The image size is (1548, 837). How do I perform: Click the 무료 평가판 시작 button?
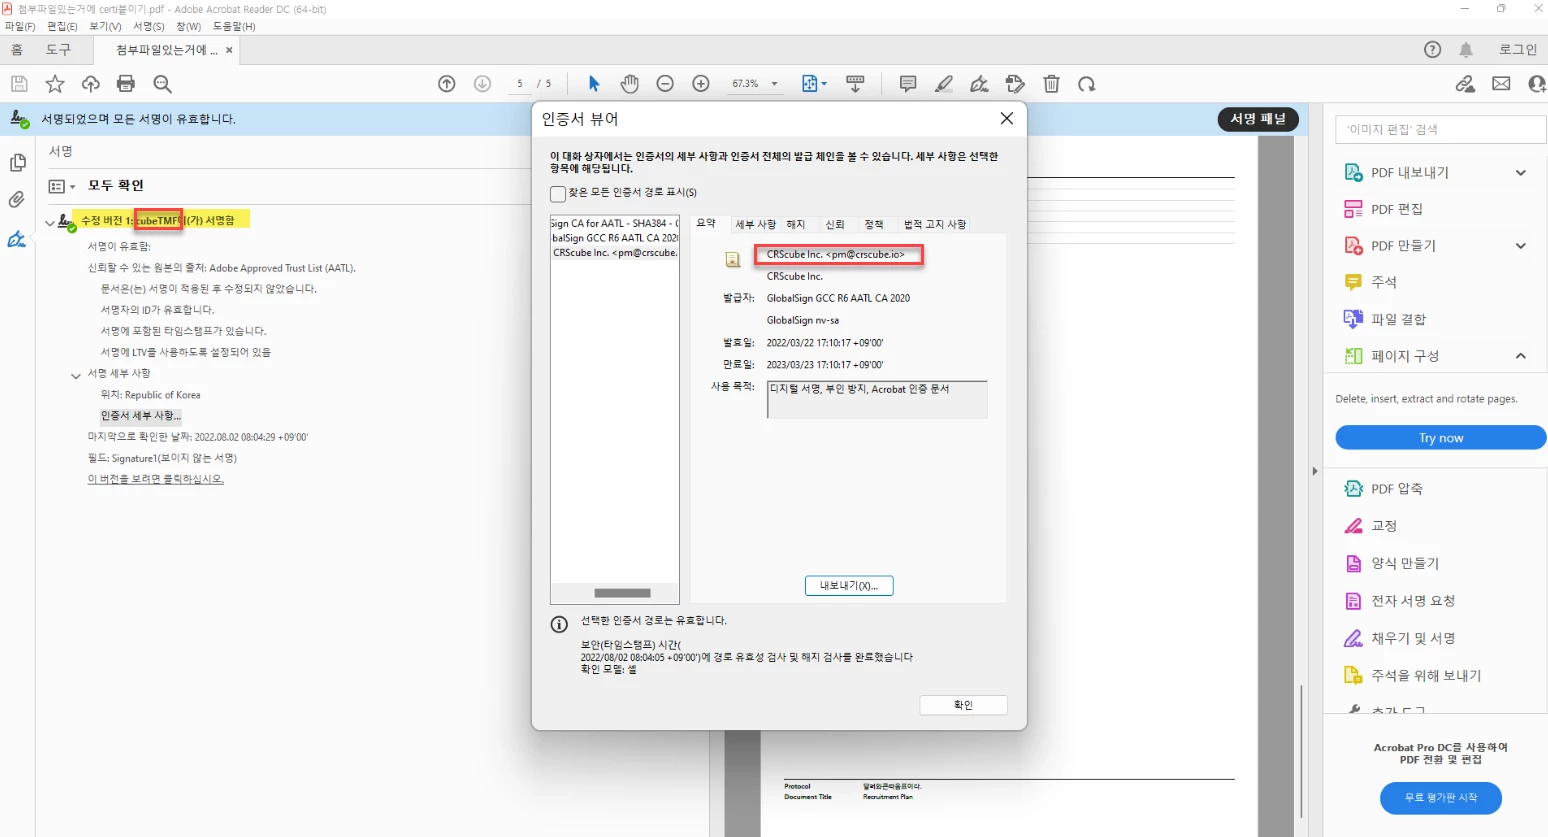[x=1440, y=798]
